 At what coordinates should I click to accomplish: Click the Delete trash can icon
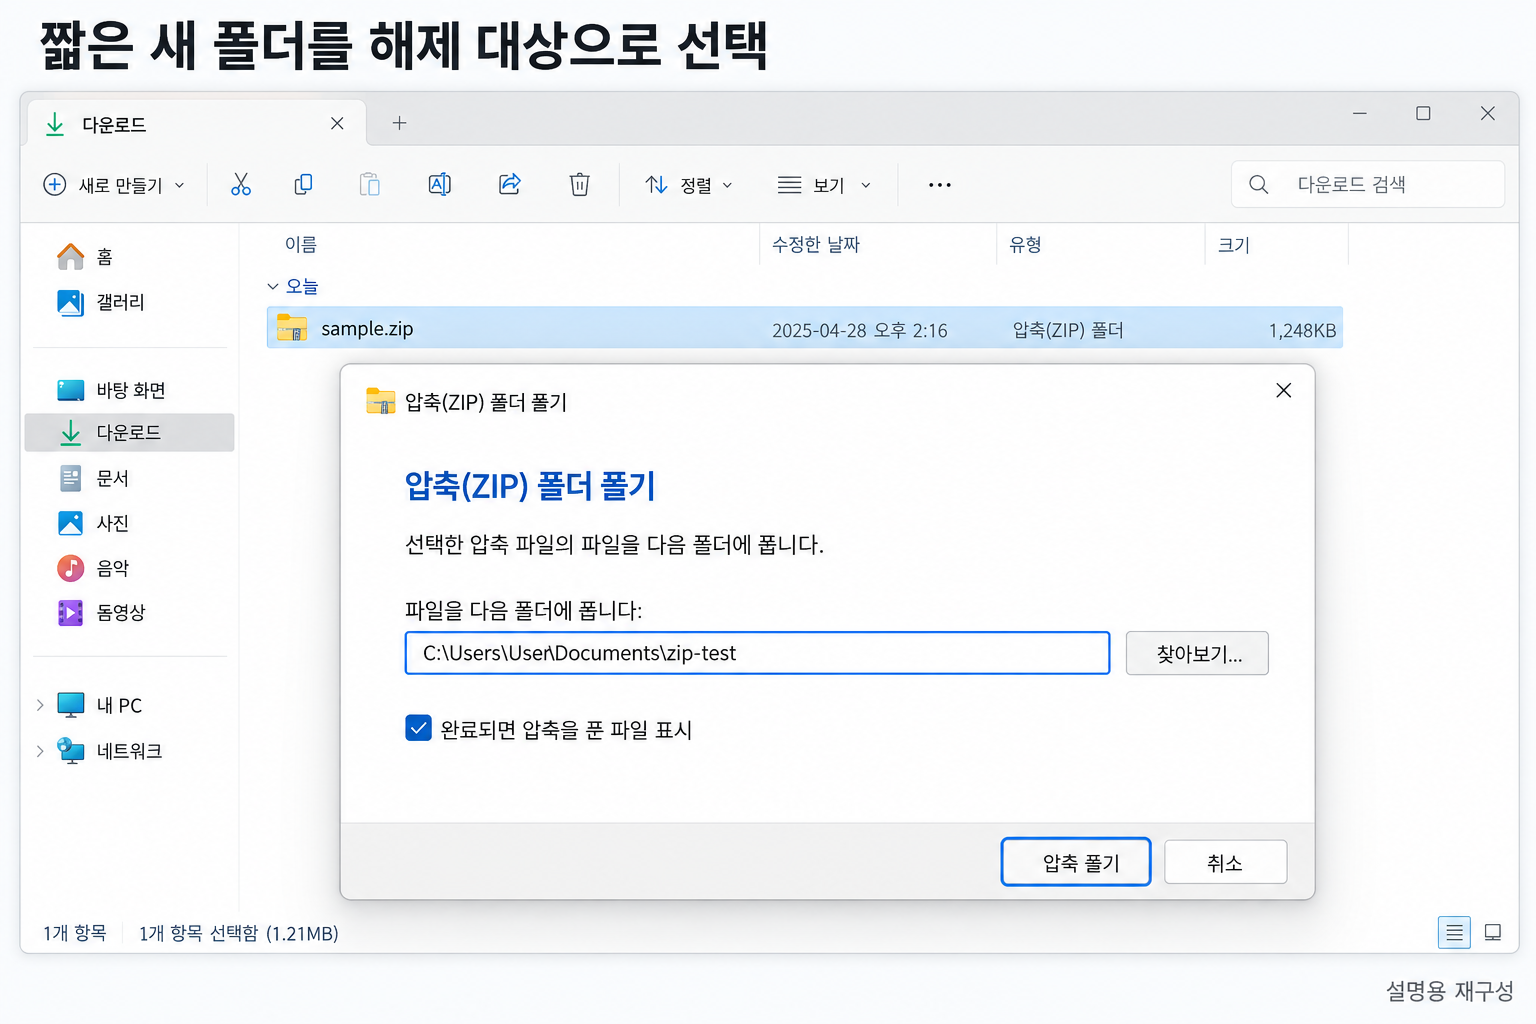click(580, 184)
